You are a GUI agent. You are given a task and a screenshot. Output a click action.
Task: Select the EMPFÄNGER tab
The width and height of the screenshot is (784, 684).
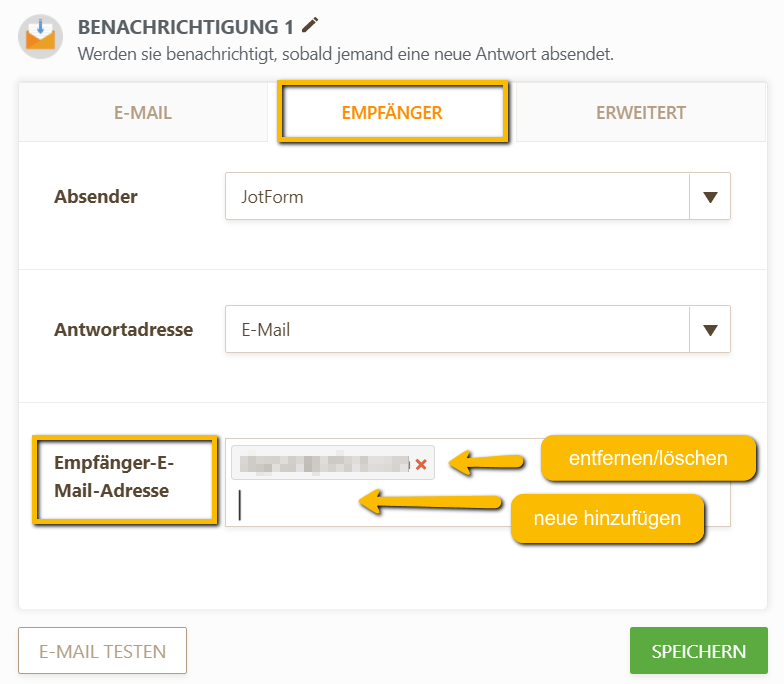tap(392, 112)
